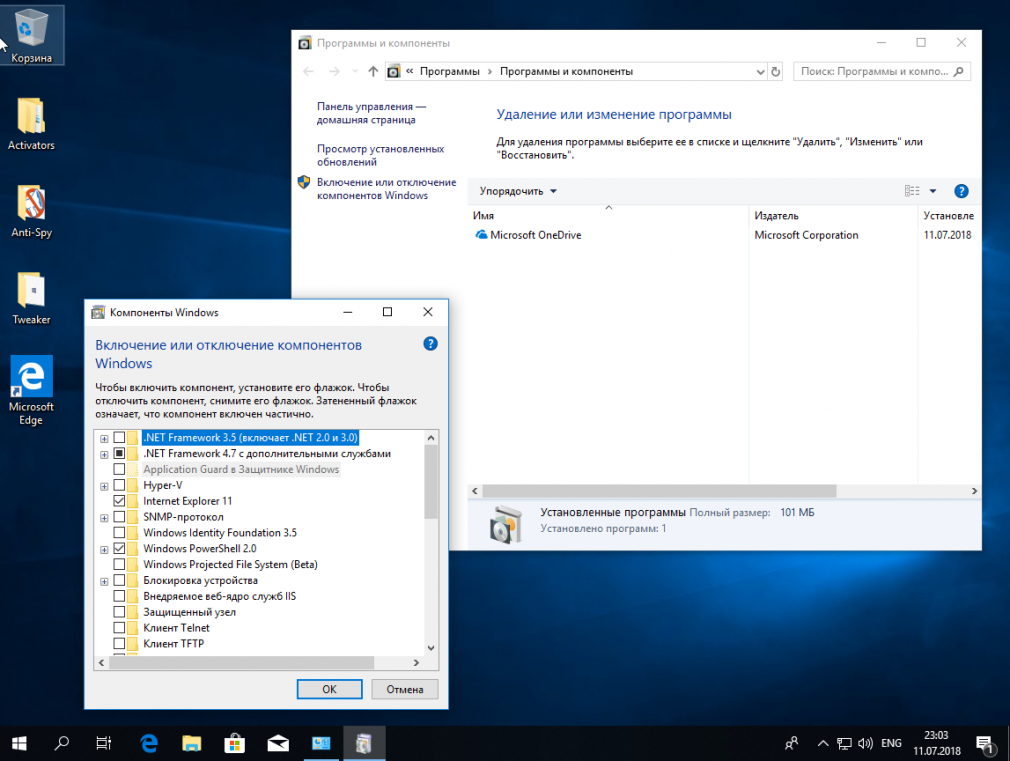This screenshot has height=761, width=1010.
Task: Expand the Hyper-V tree node
Action: pos(104,486)
